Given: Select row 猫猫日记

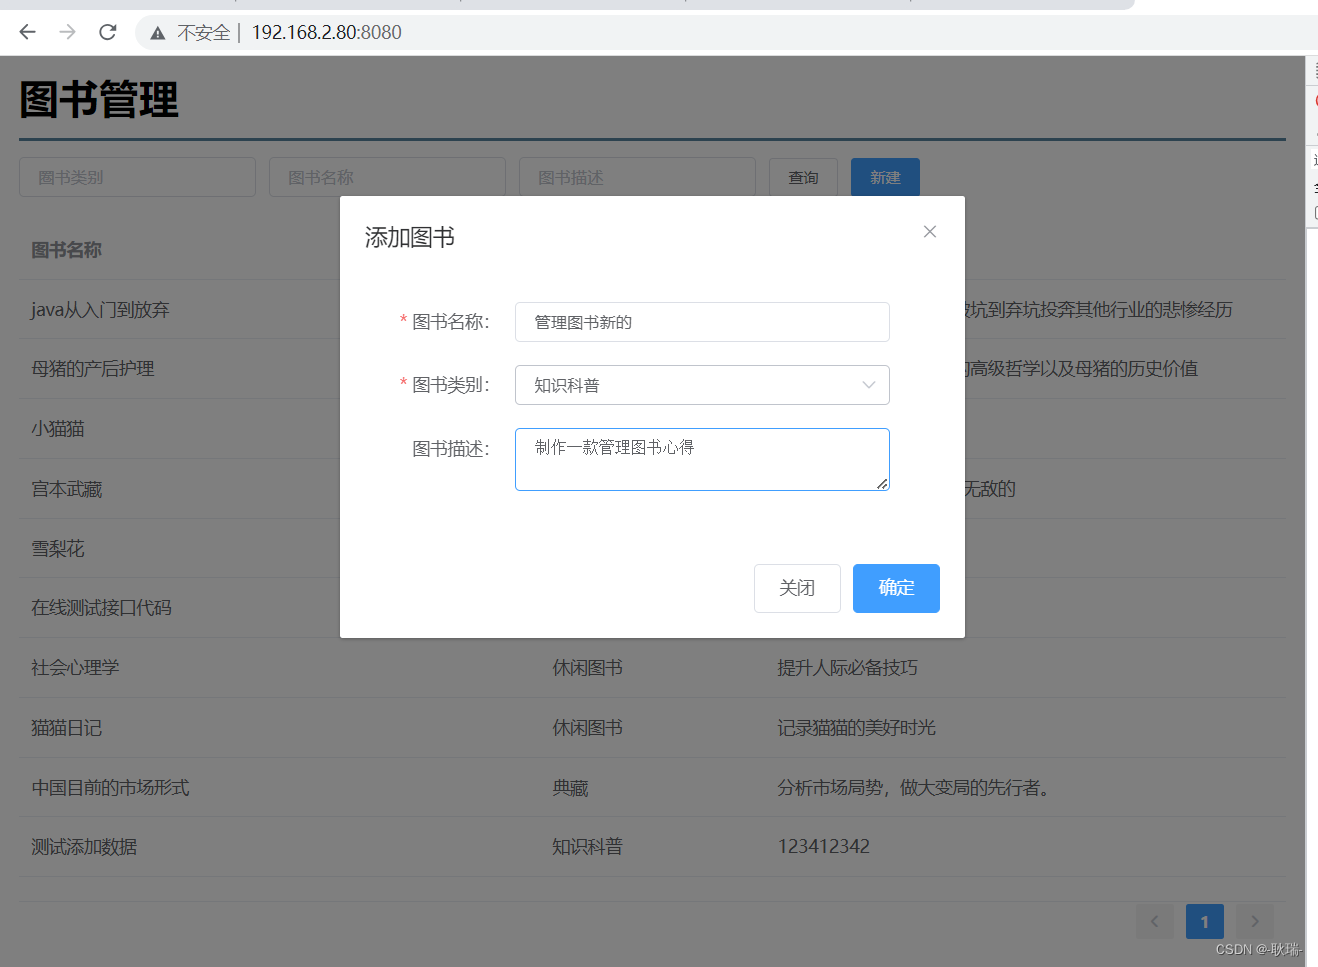Looking at the screenshot, I should pyautogui.click(x=652, y=728).
